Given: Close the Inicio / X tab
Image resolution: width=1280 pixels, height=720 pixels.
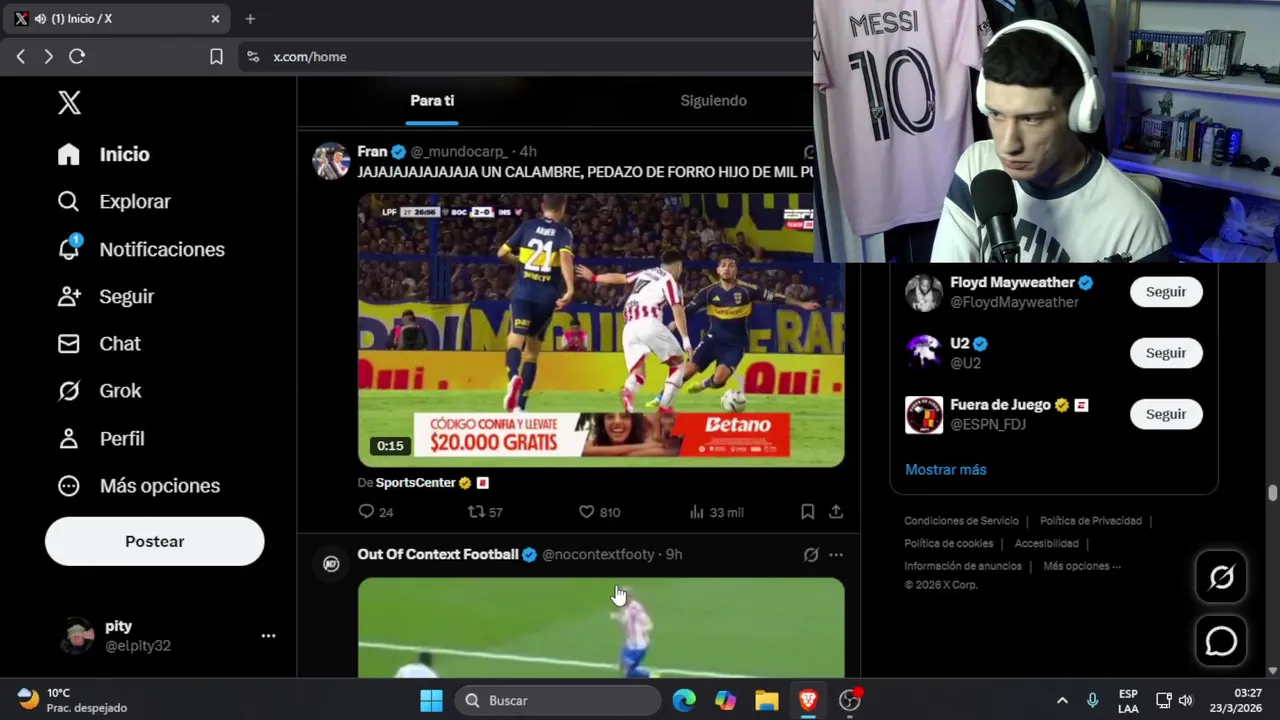Looking at the screenshot, I should (x=215, y=18).
